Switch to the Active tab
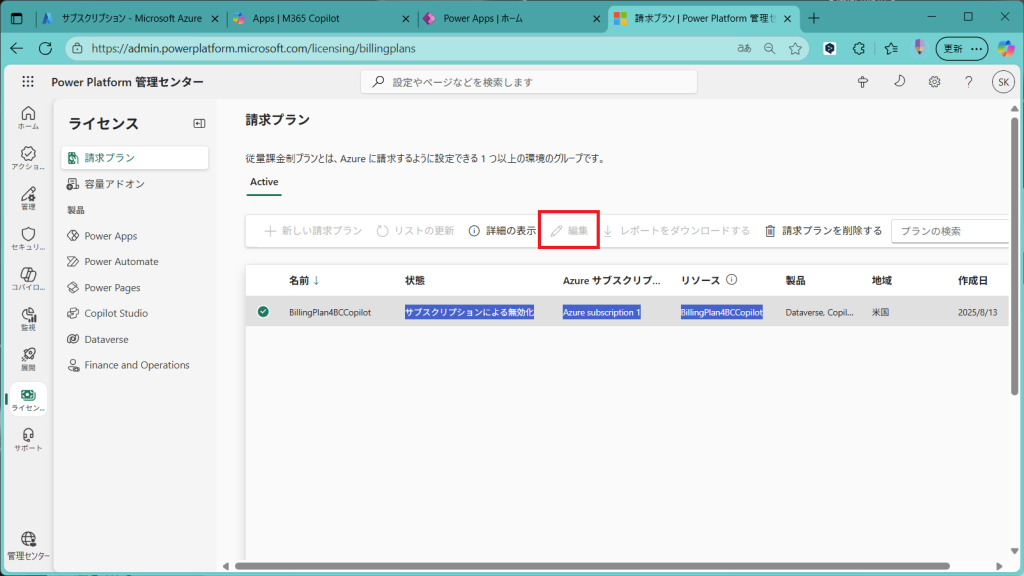The height and width of the screenshot is (576, 1024). (x=264, y=182)
